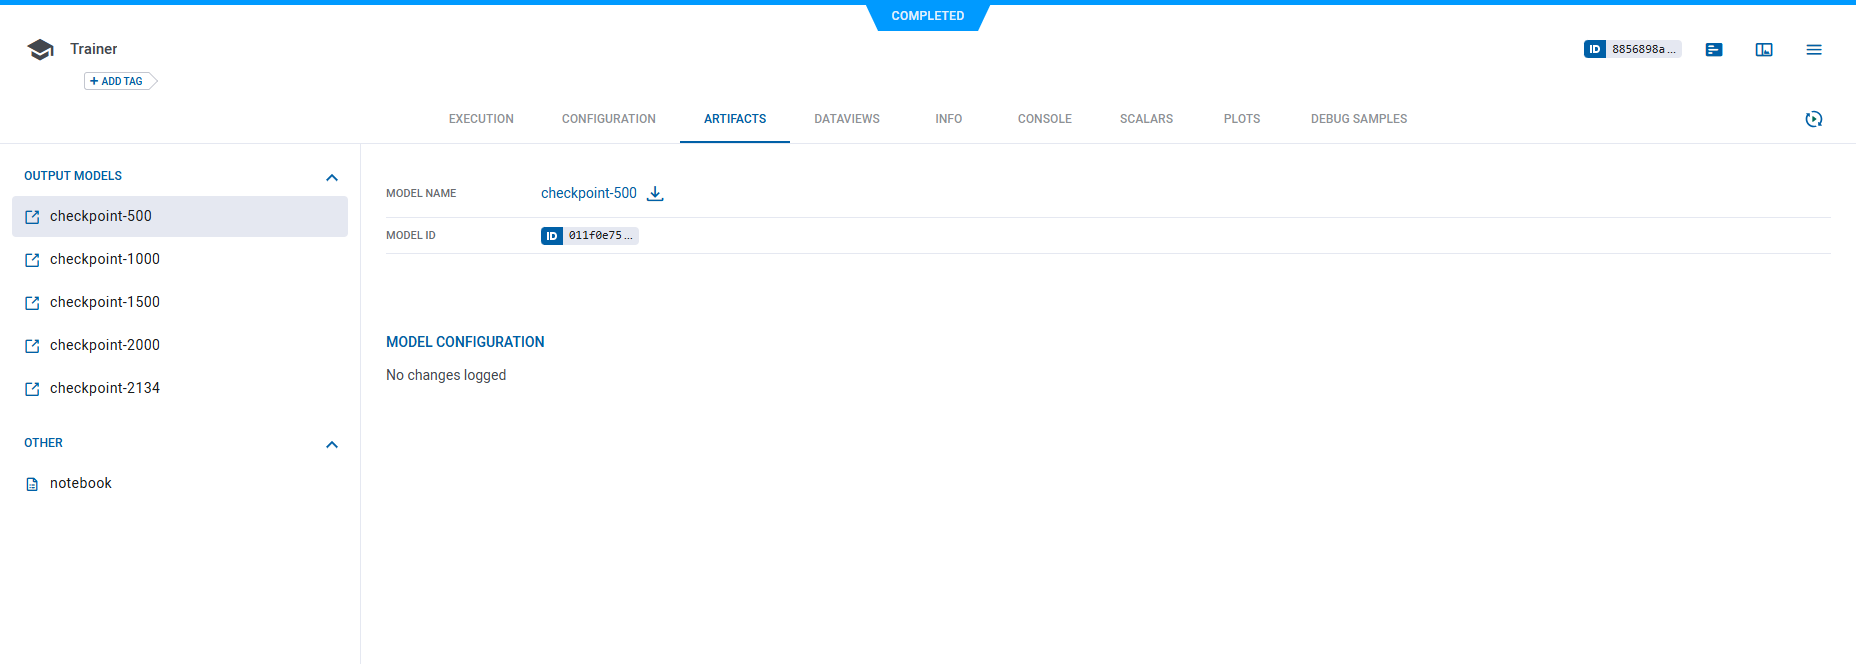Click the Add Tag button

click(x=118, y=81)
